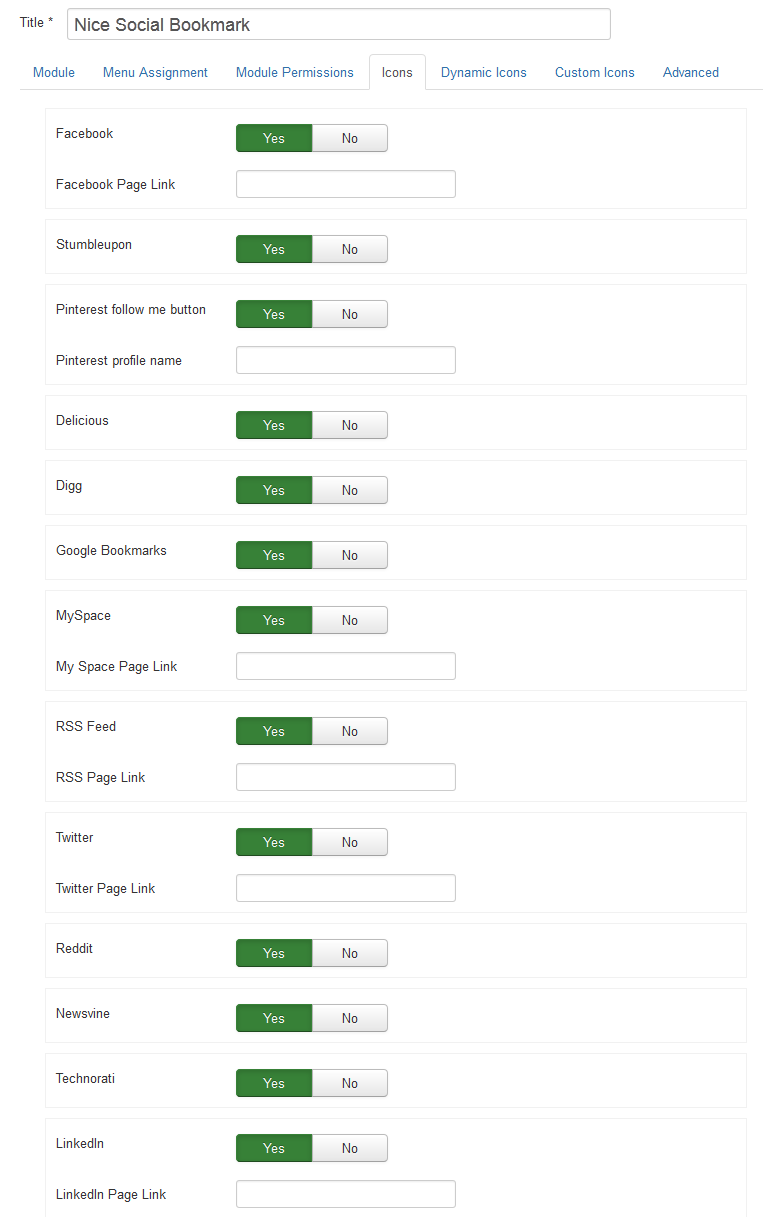Disable the Facebook icon option
This screenshot has height=1217, width=763.
pyautogui.click(x=350, y=138)
